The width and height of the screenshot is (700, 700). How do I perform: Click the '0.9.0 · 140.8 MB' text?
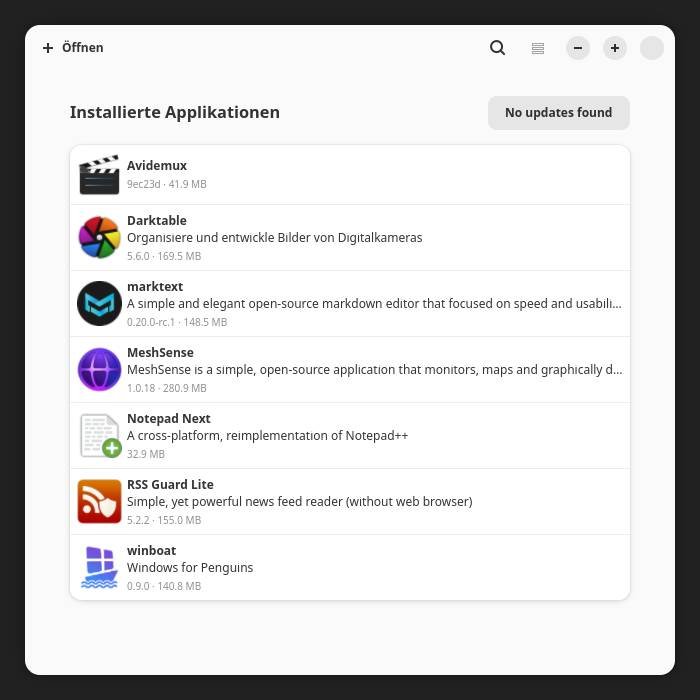[x=164, y=586]
